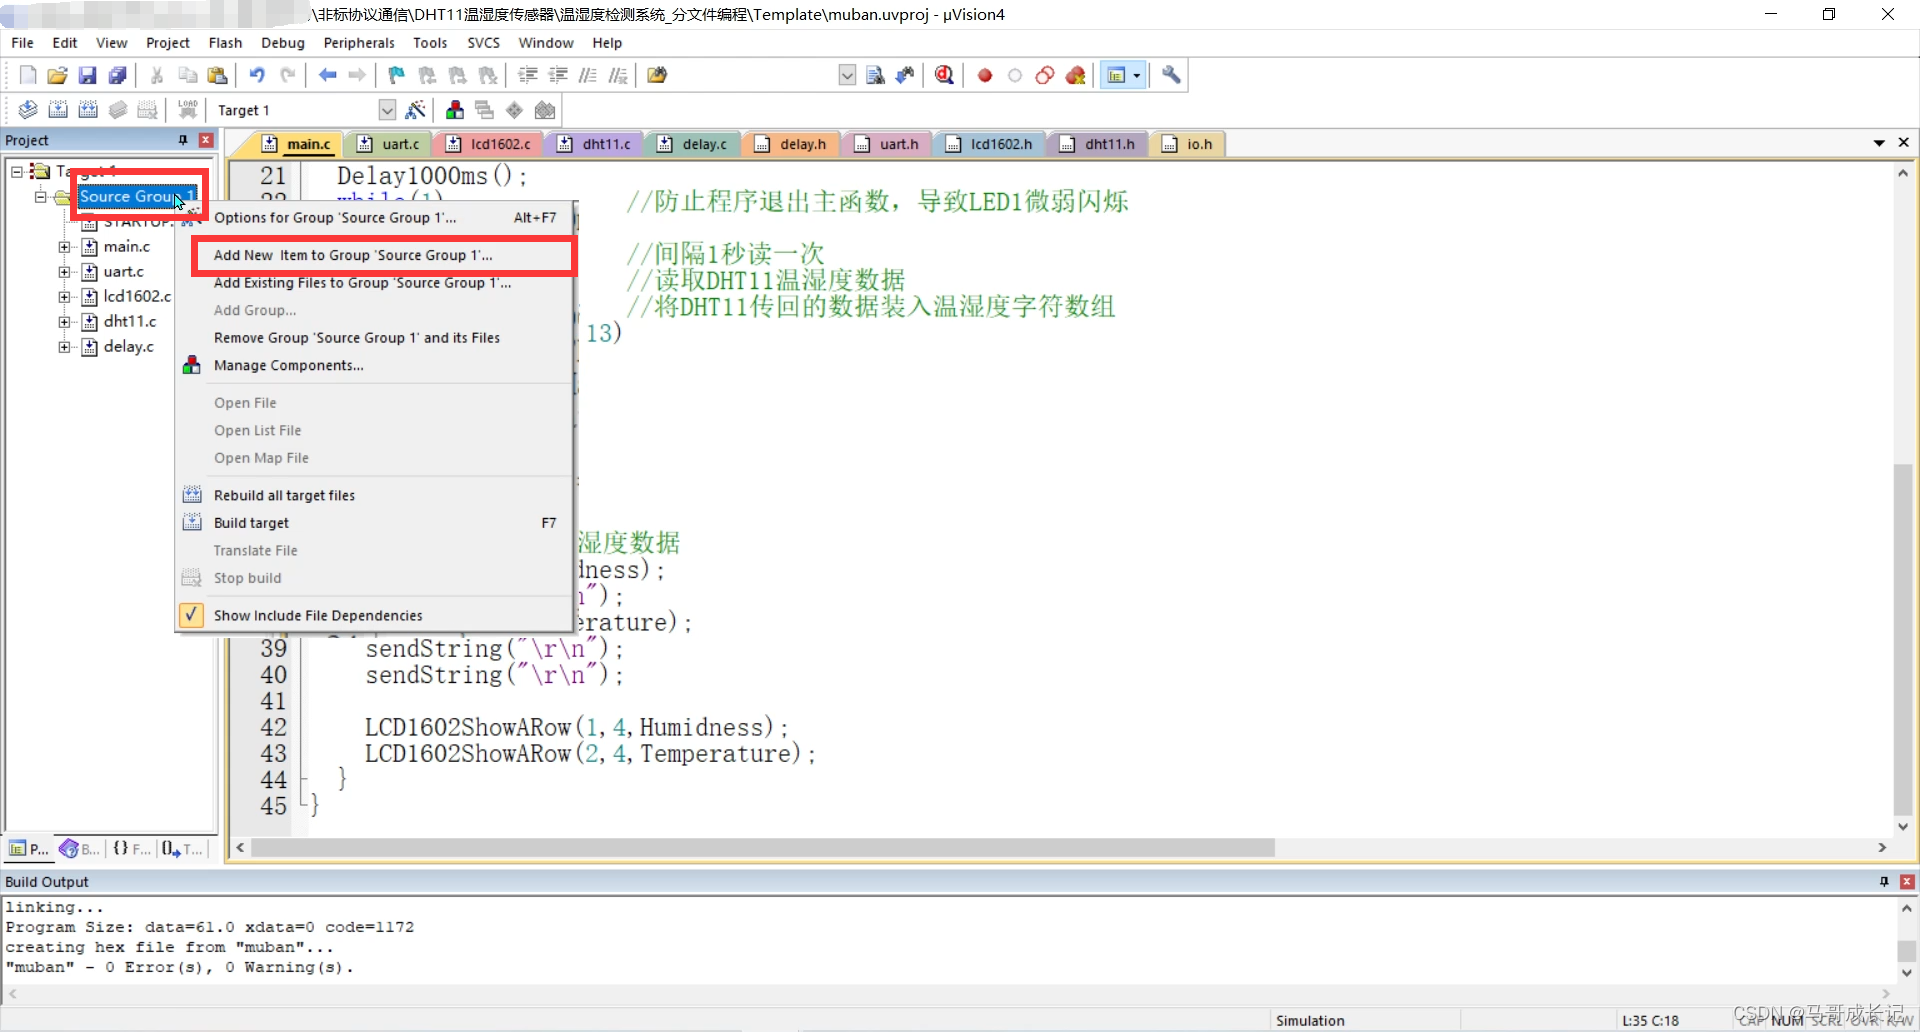Screen dimensions: 1920x1032
Task: Disable all breakpoints icon
Action: 1045,75
